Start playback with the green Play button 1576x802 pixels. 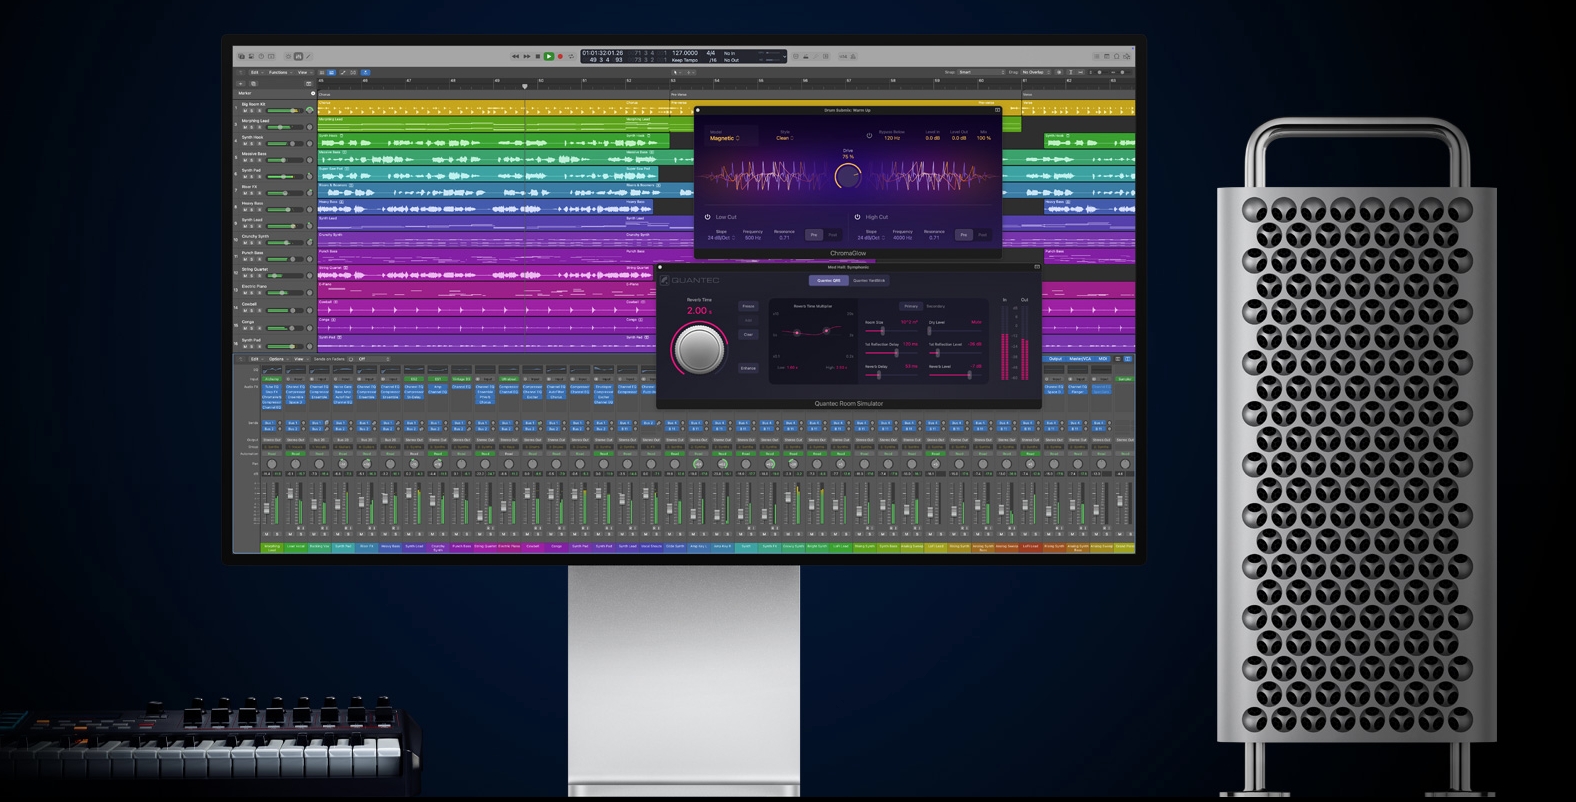[x=549, y=56]
